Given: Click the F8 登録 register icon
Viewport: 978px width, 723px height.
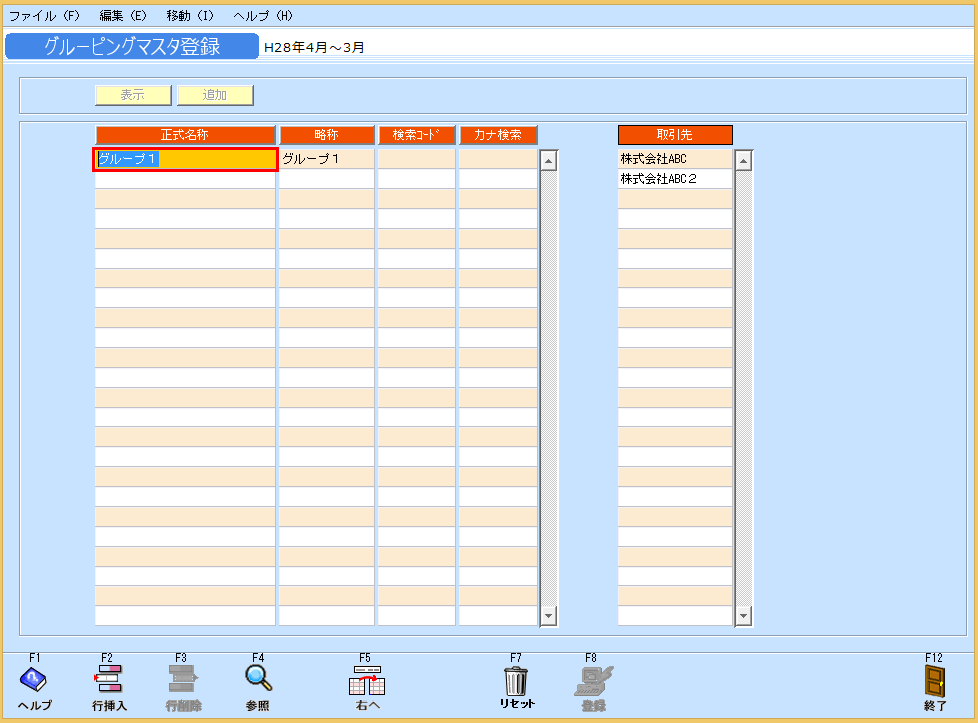Looking at the screenshot, I should [x=593, y=680].
